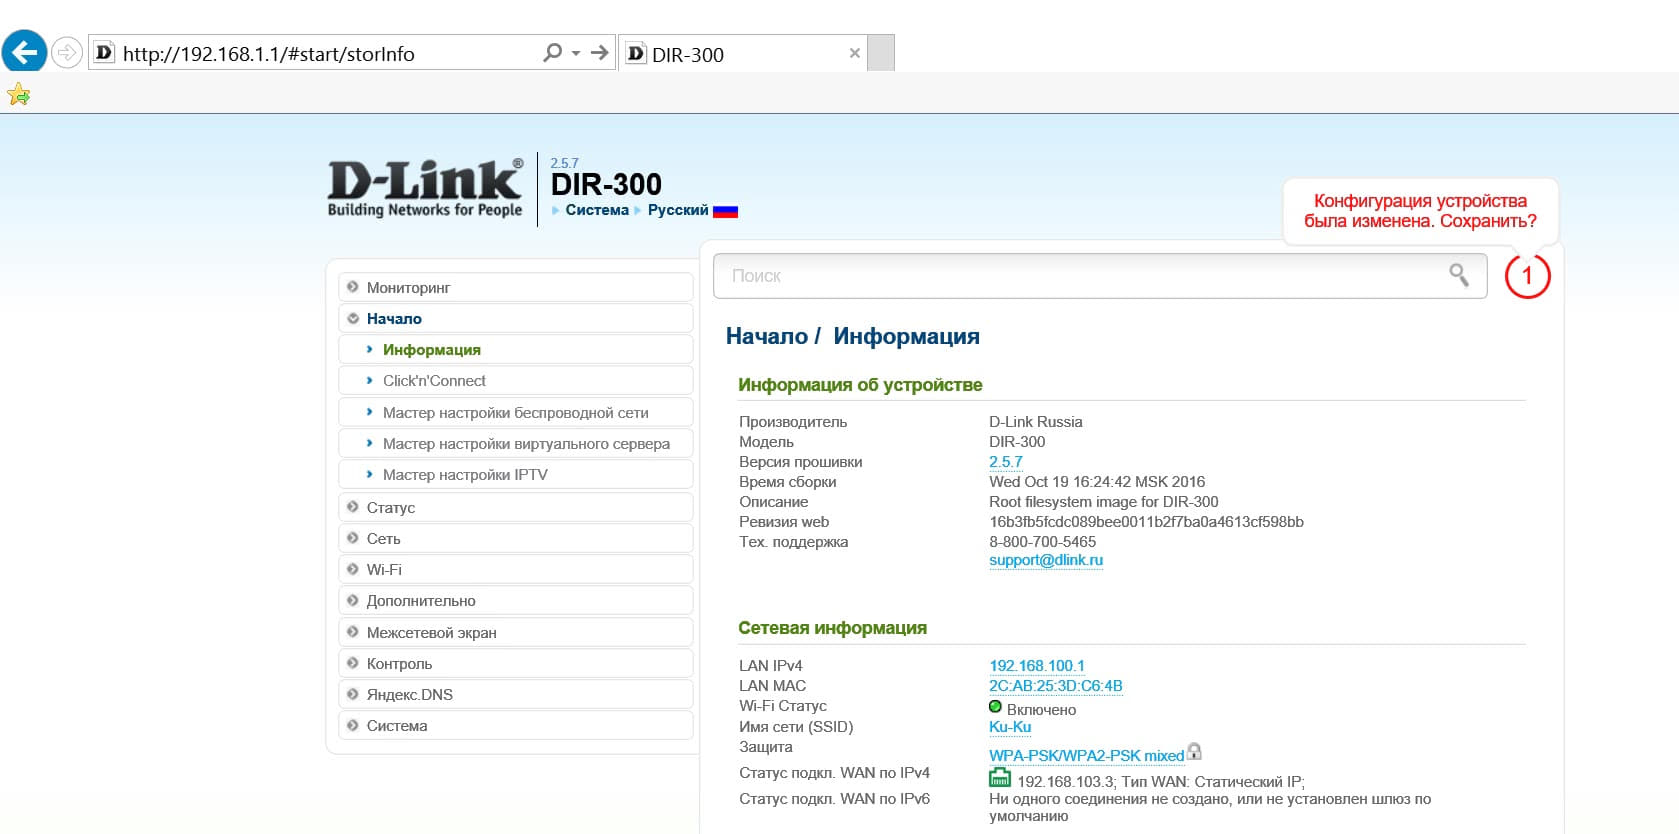Click the Russian flag language icon

(725, 211)
